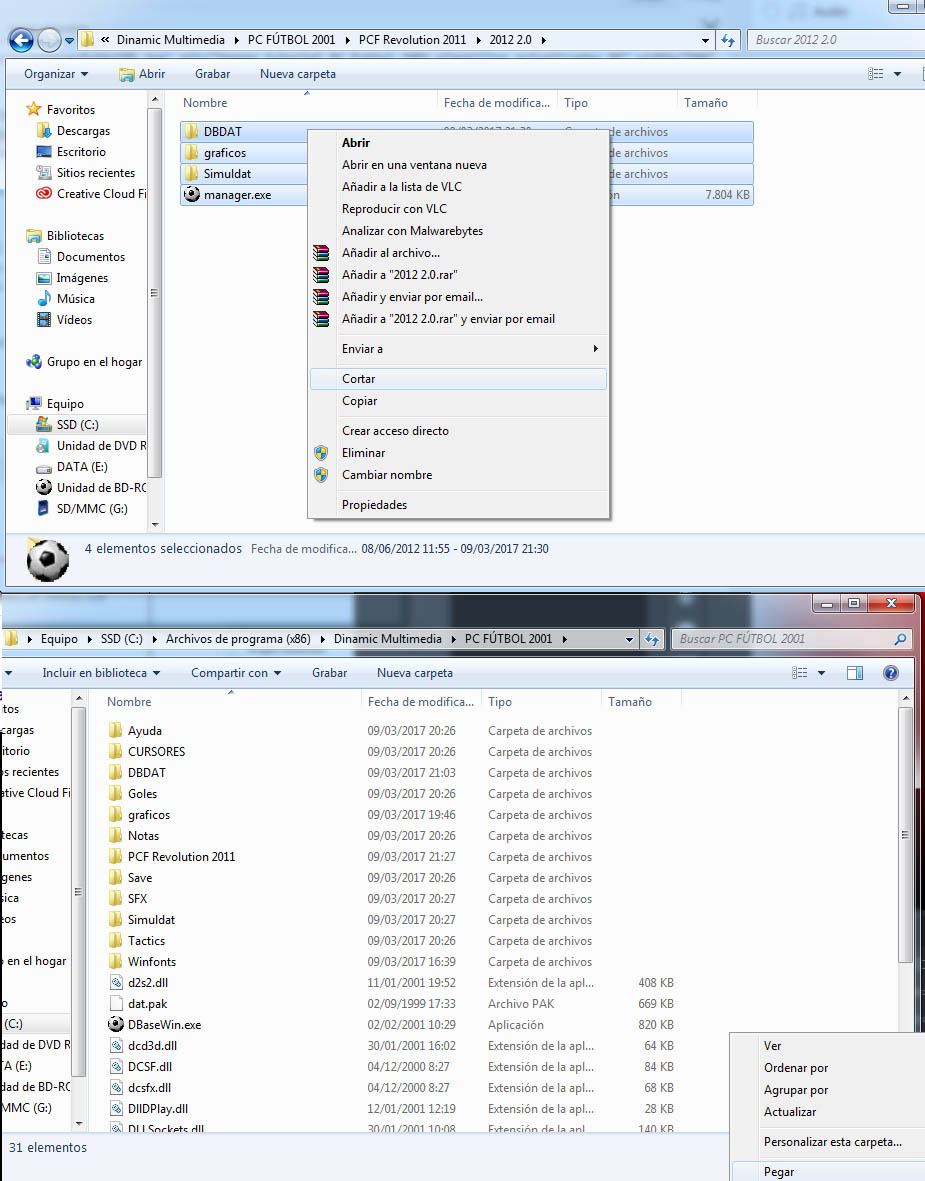This screenshot has width=925, height=1181.
Task: Expand view options arrow in top window
Action: [x=897, y=74]
